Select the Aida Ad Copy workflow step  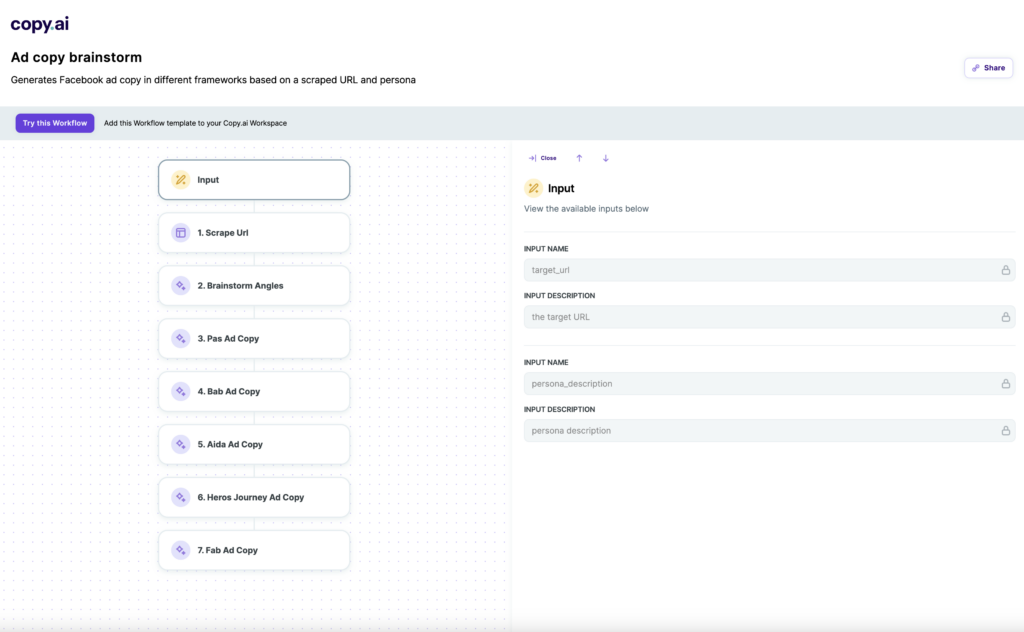(253, 444)
